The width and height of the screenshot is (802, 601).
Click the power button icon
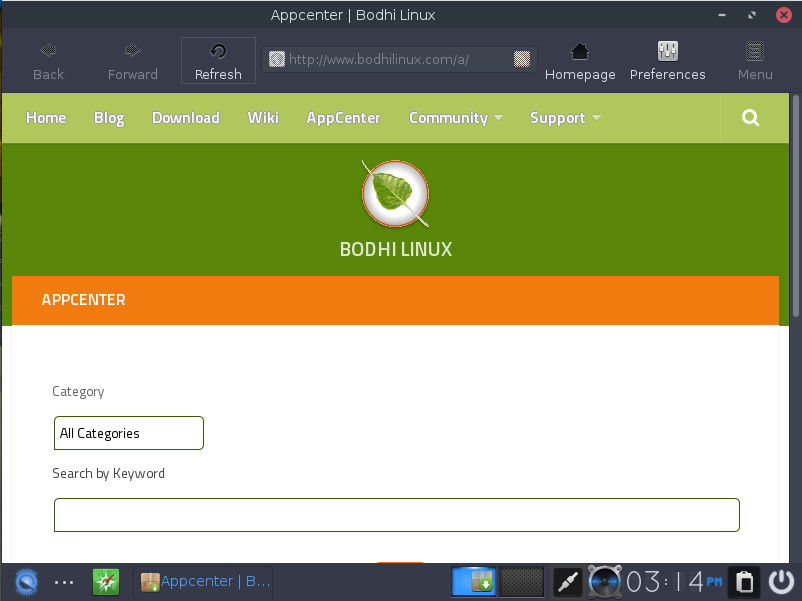pyautogui.click(x=782, y=582)
